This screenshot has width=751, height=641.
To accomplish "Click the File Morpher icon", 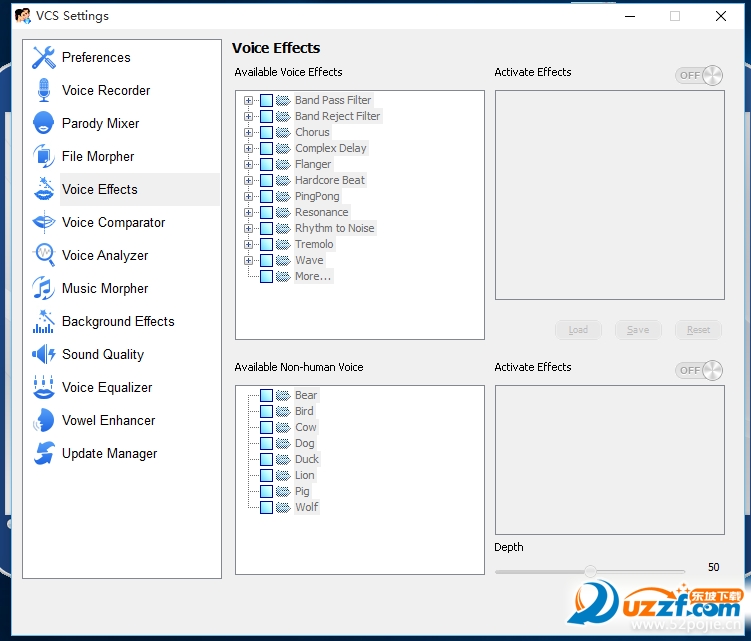I will coord(44,156).
